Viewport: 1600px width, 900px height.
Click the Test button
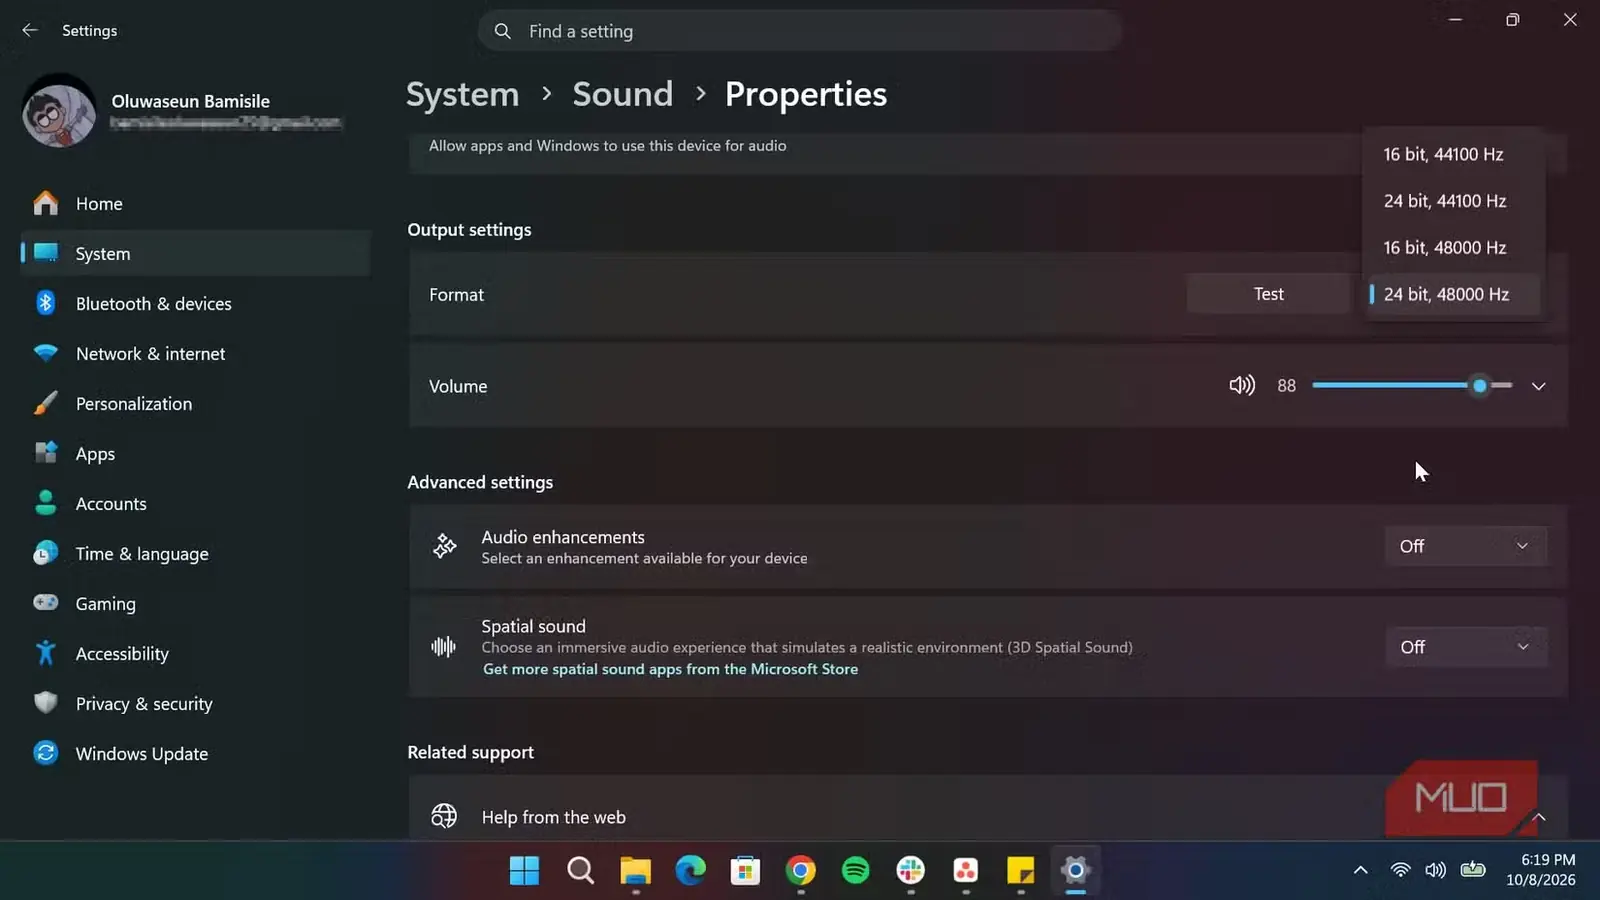pos(1269,294)
